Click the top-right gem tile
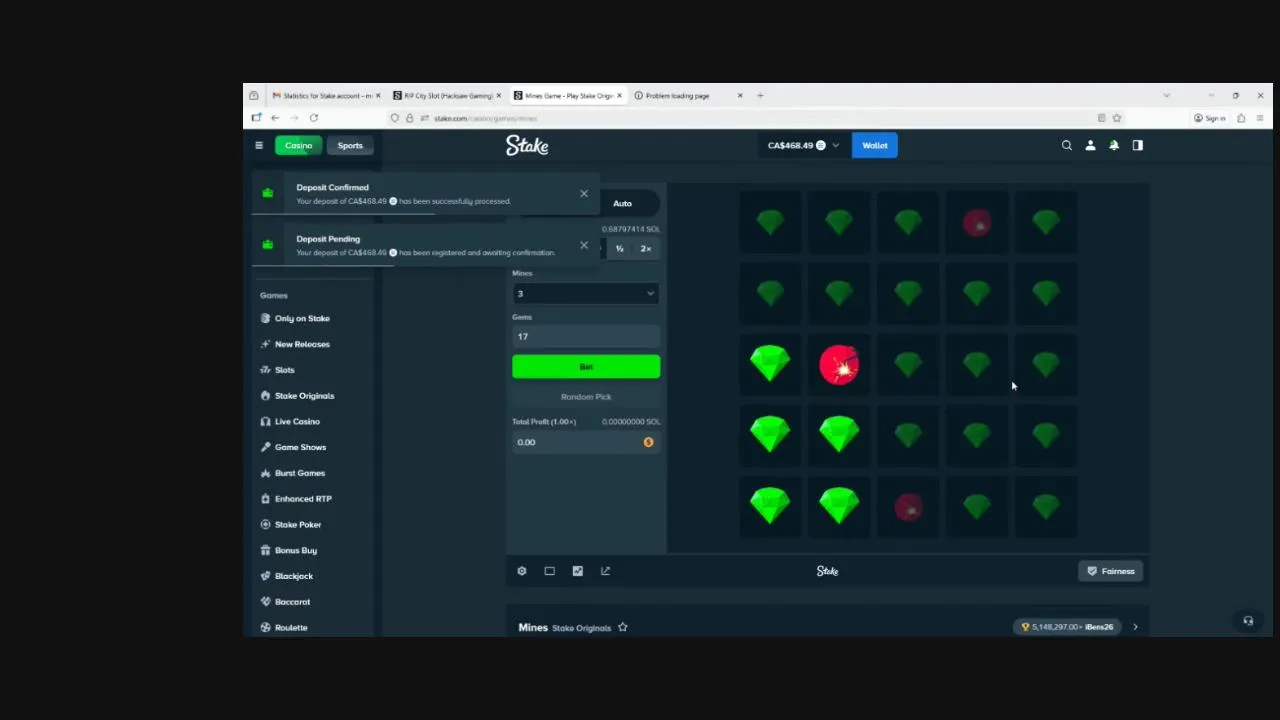 pos(1046,223)
